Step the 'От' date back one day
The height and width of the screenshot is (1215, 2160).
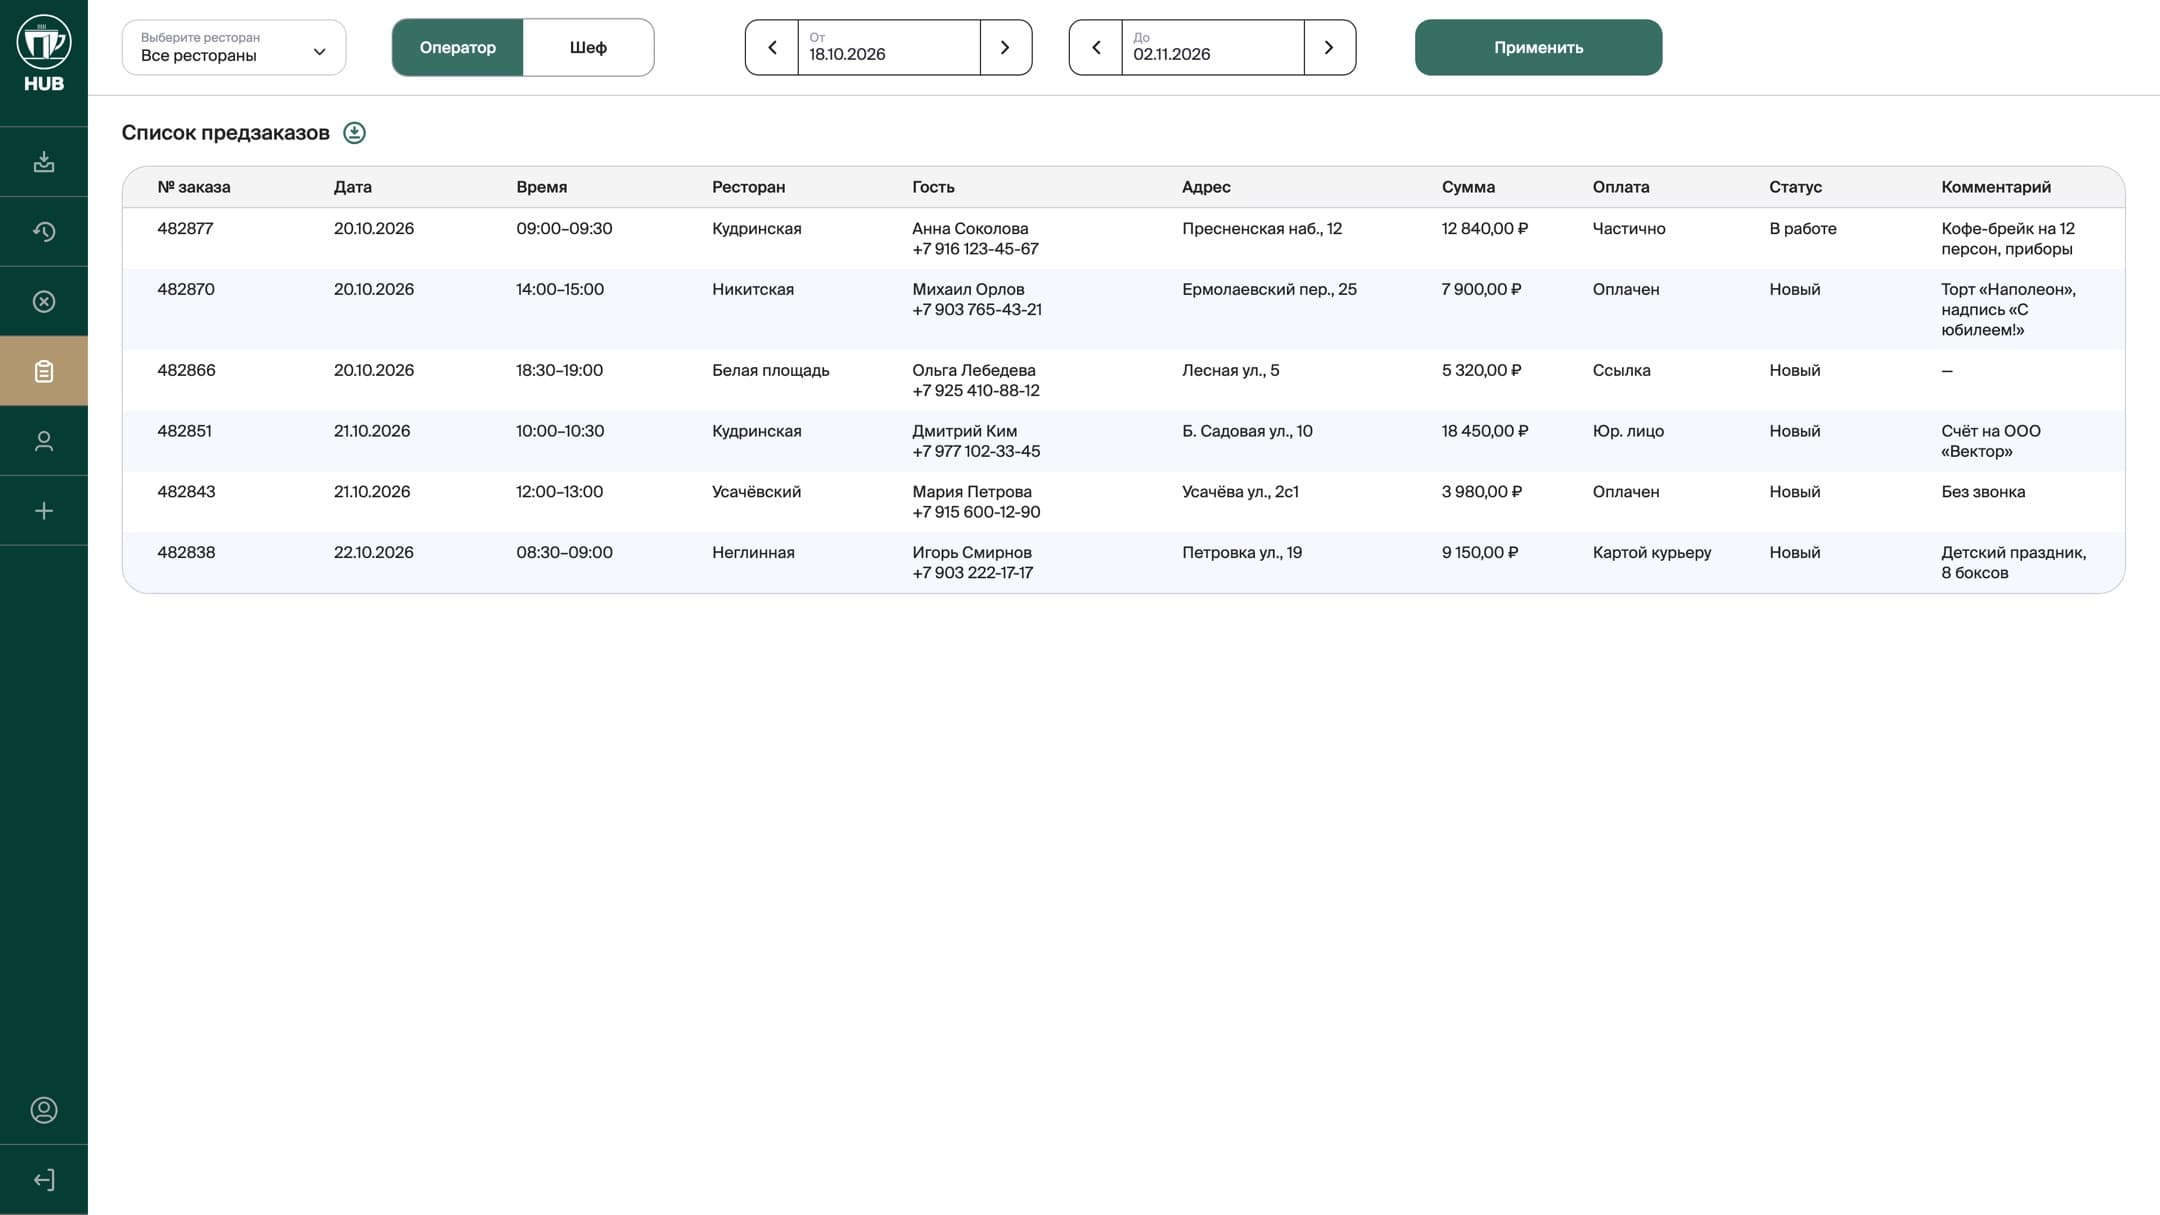(x=772, y=47)
